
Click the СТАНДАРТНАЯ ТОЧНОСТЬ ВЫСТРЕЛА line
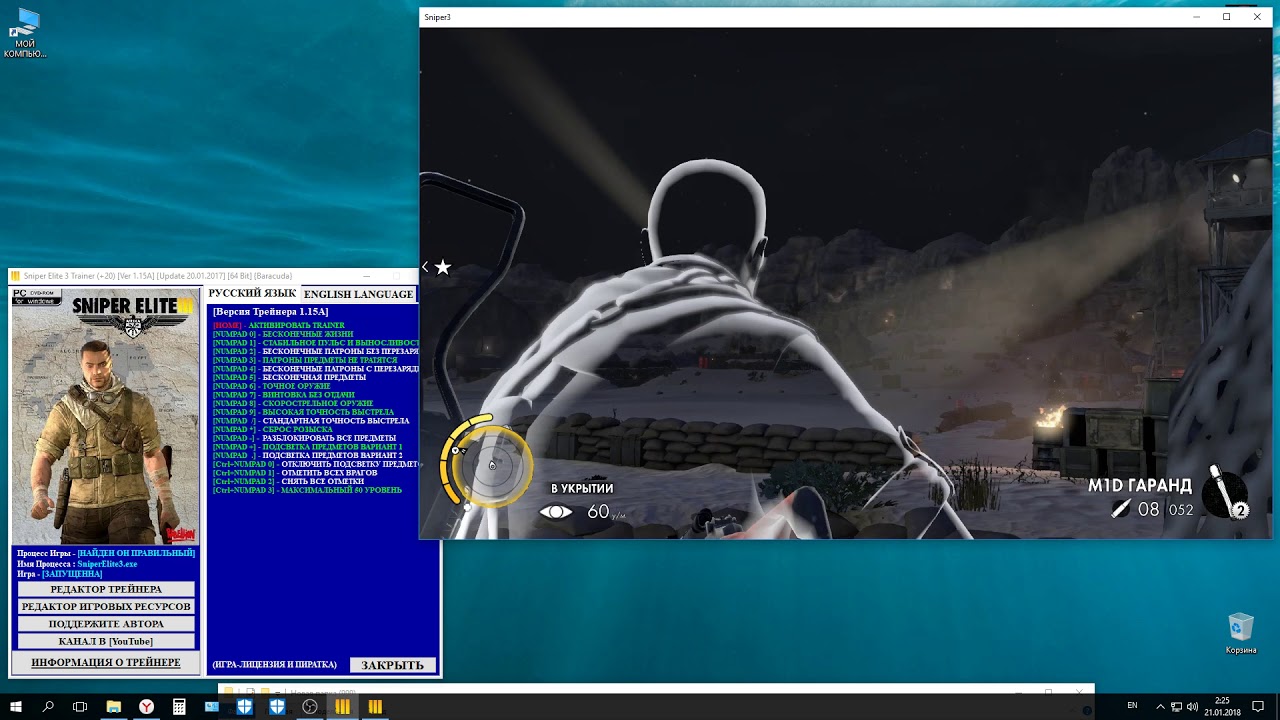(x=310, y=421)
